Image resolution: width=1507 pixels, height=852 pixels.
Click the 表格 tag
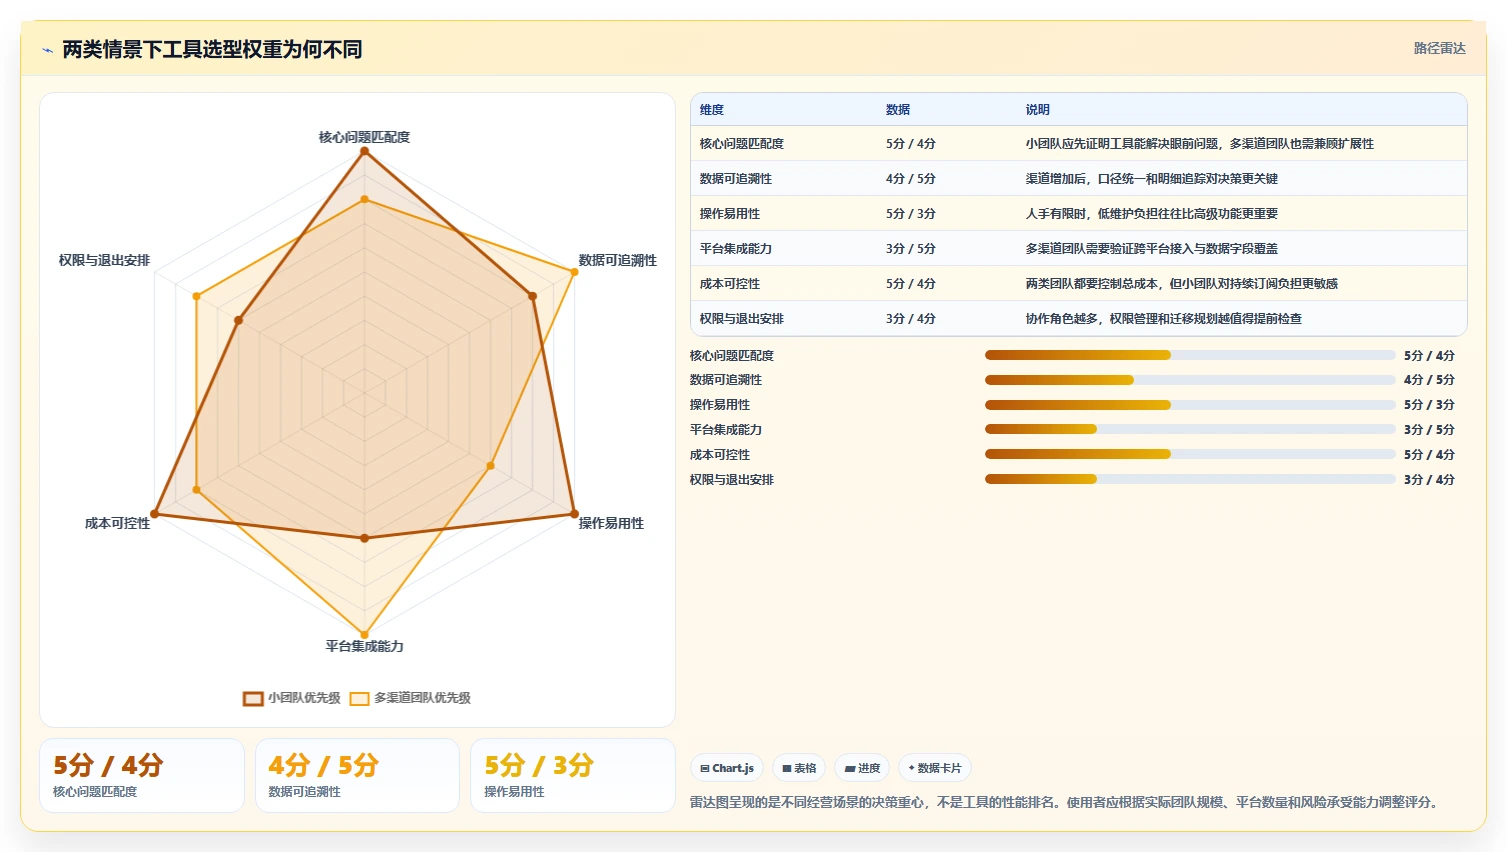(x=799, y=768)
